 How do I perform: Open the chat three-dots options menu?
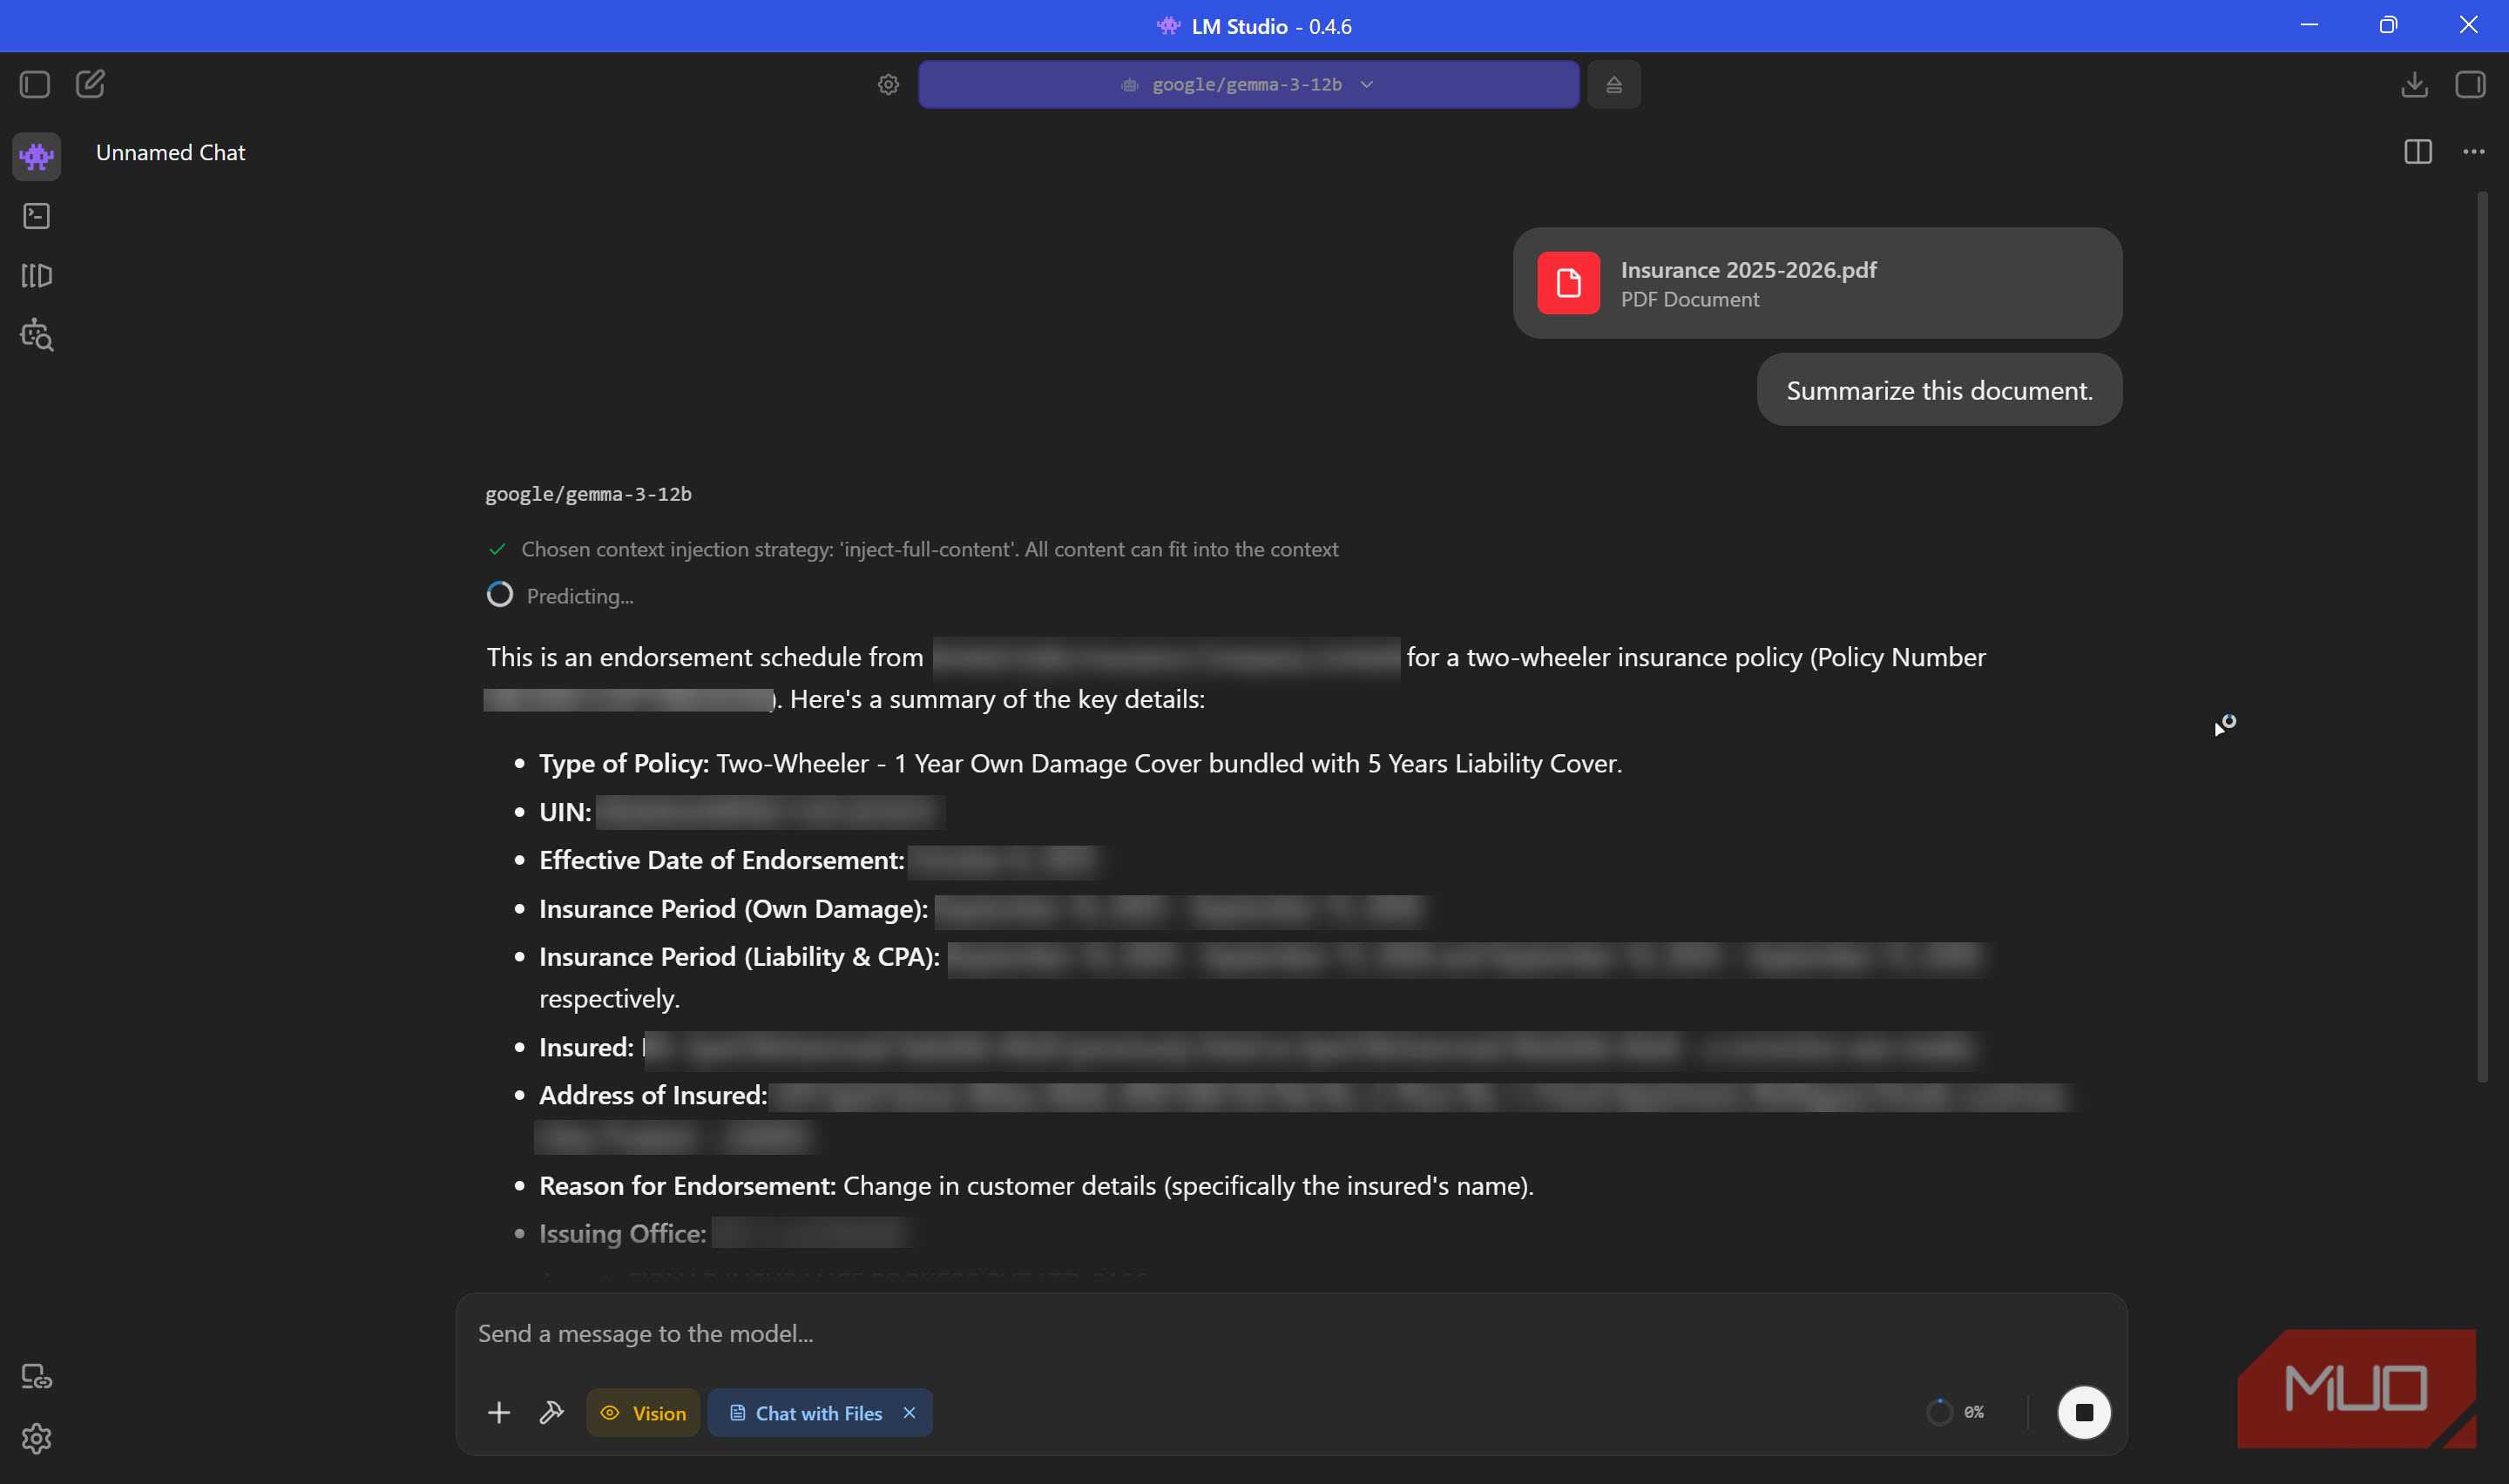pyautogui.click(x=2473, y=152)
